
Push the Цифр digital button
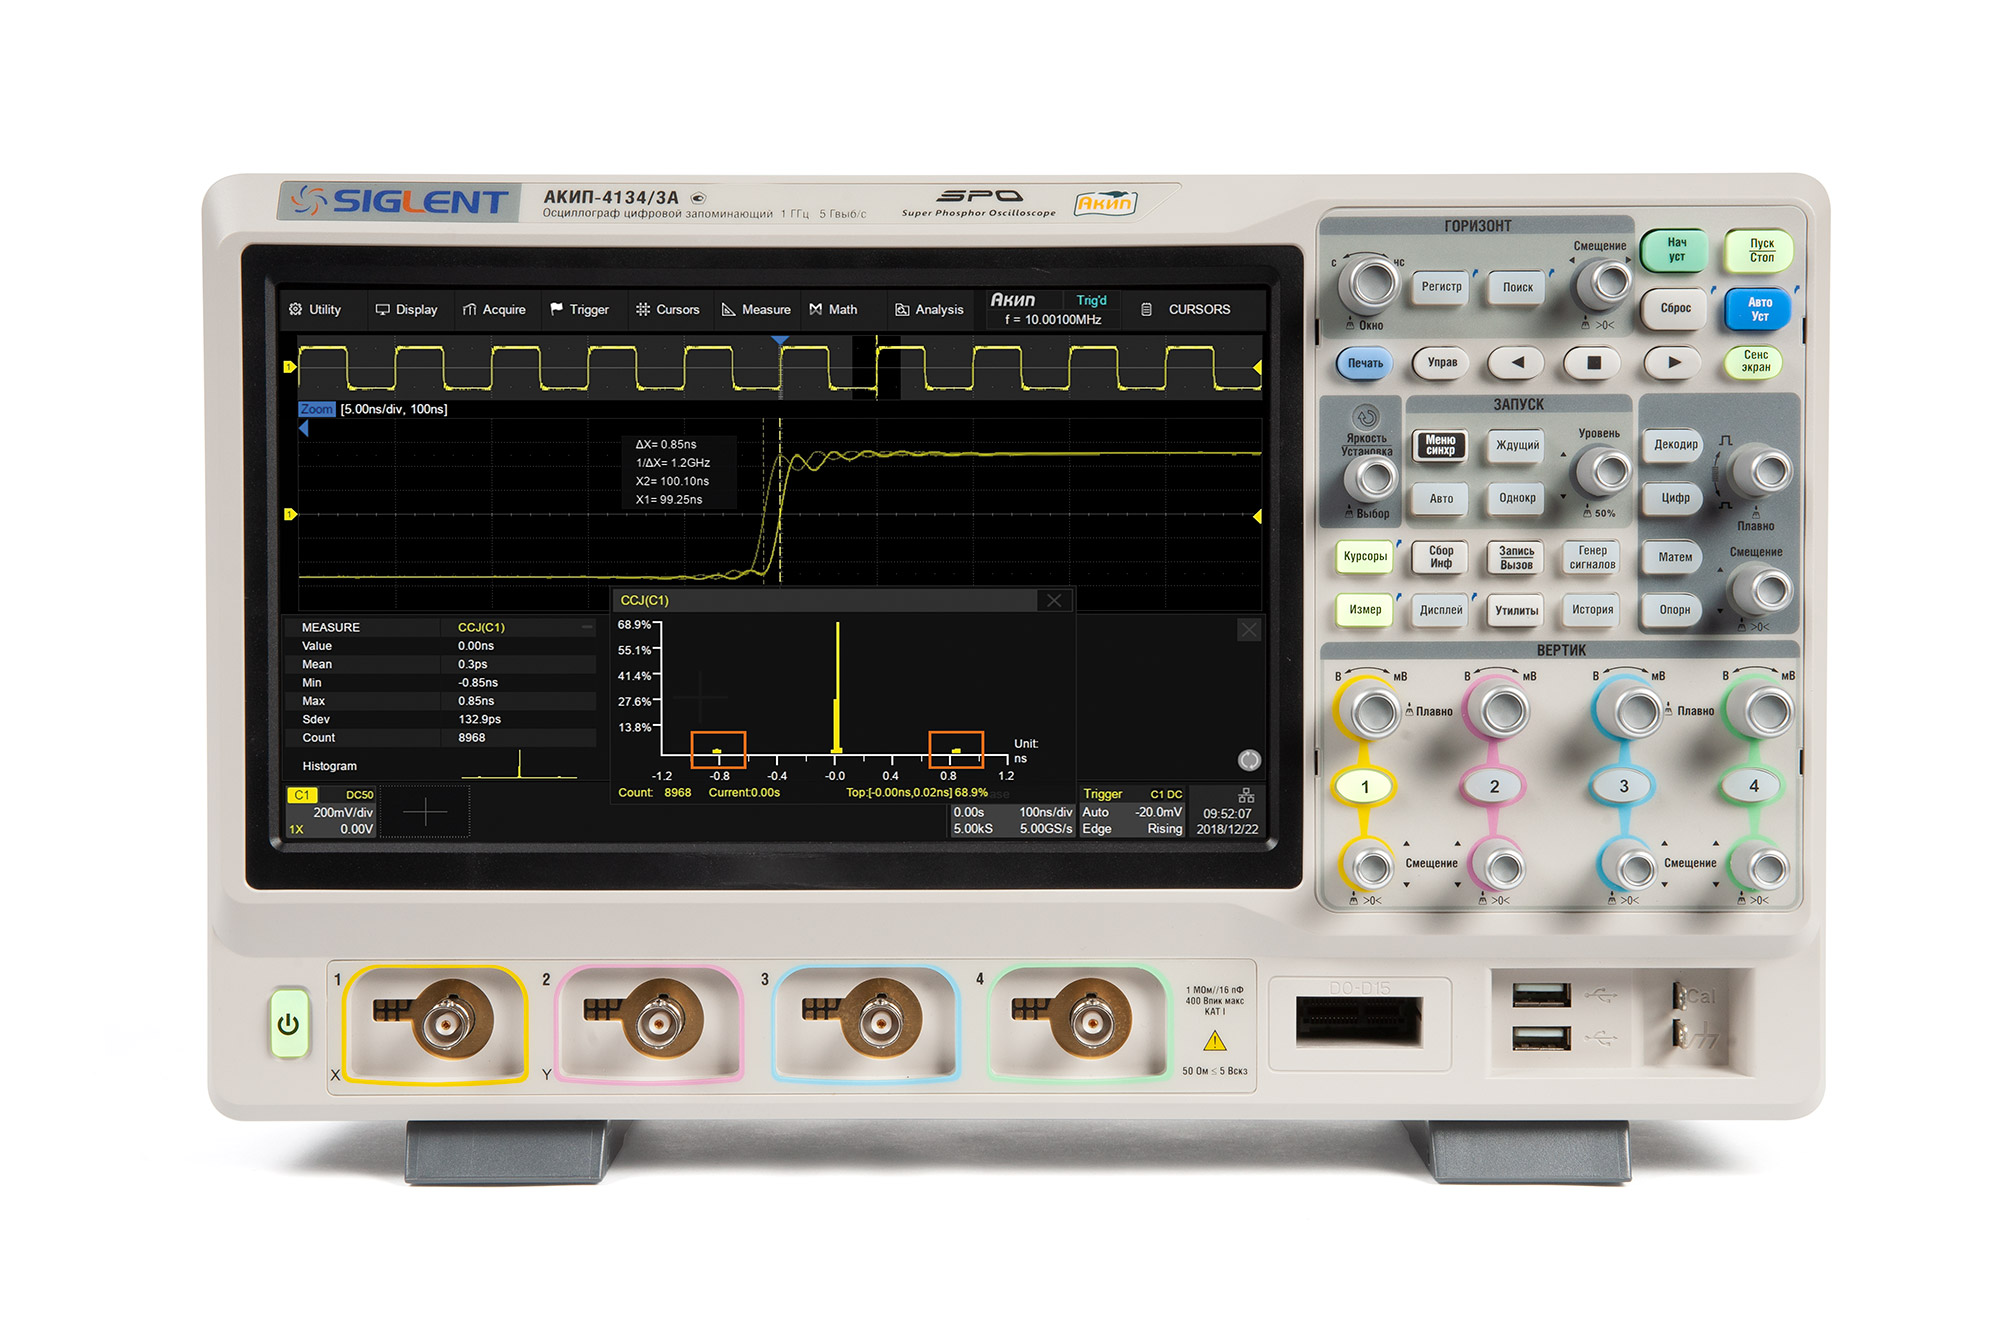pos(1675,498)
